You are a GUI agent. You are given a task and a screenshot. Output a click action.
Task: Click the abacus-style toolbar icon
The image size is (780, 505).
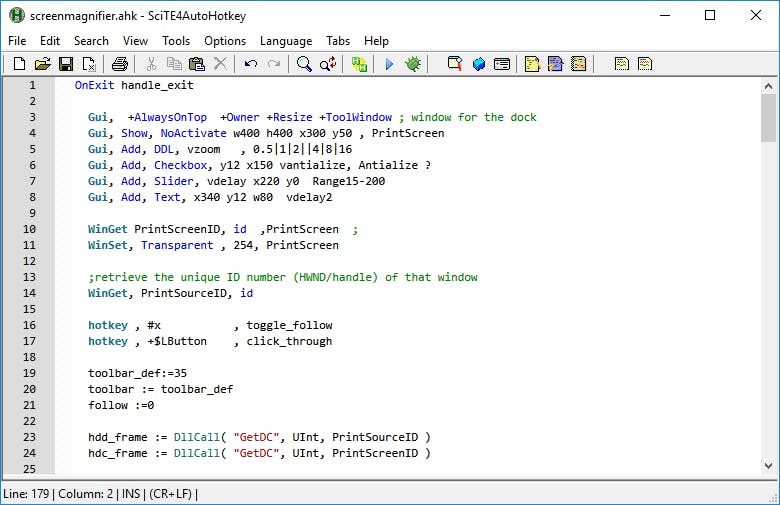pos(579,64)
